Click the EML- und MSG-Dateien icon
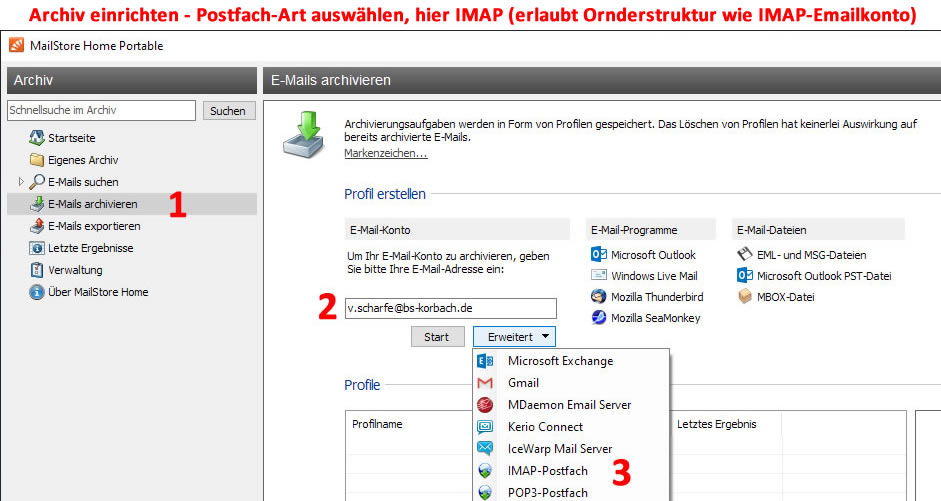 coord(744,254)
